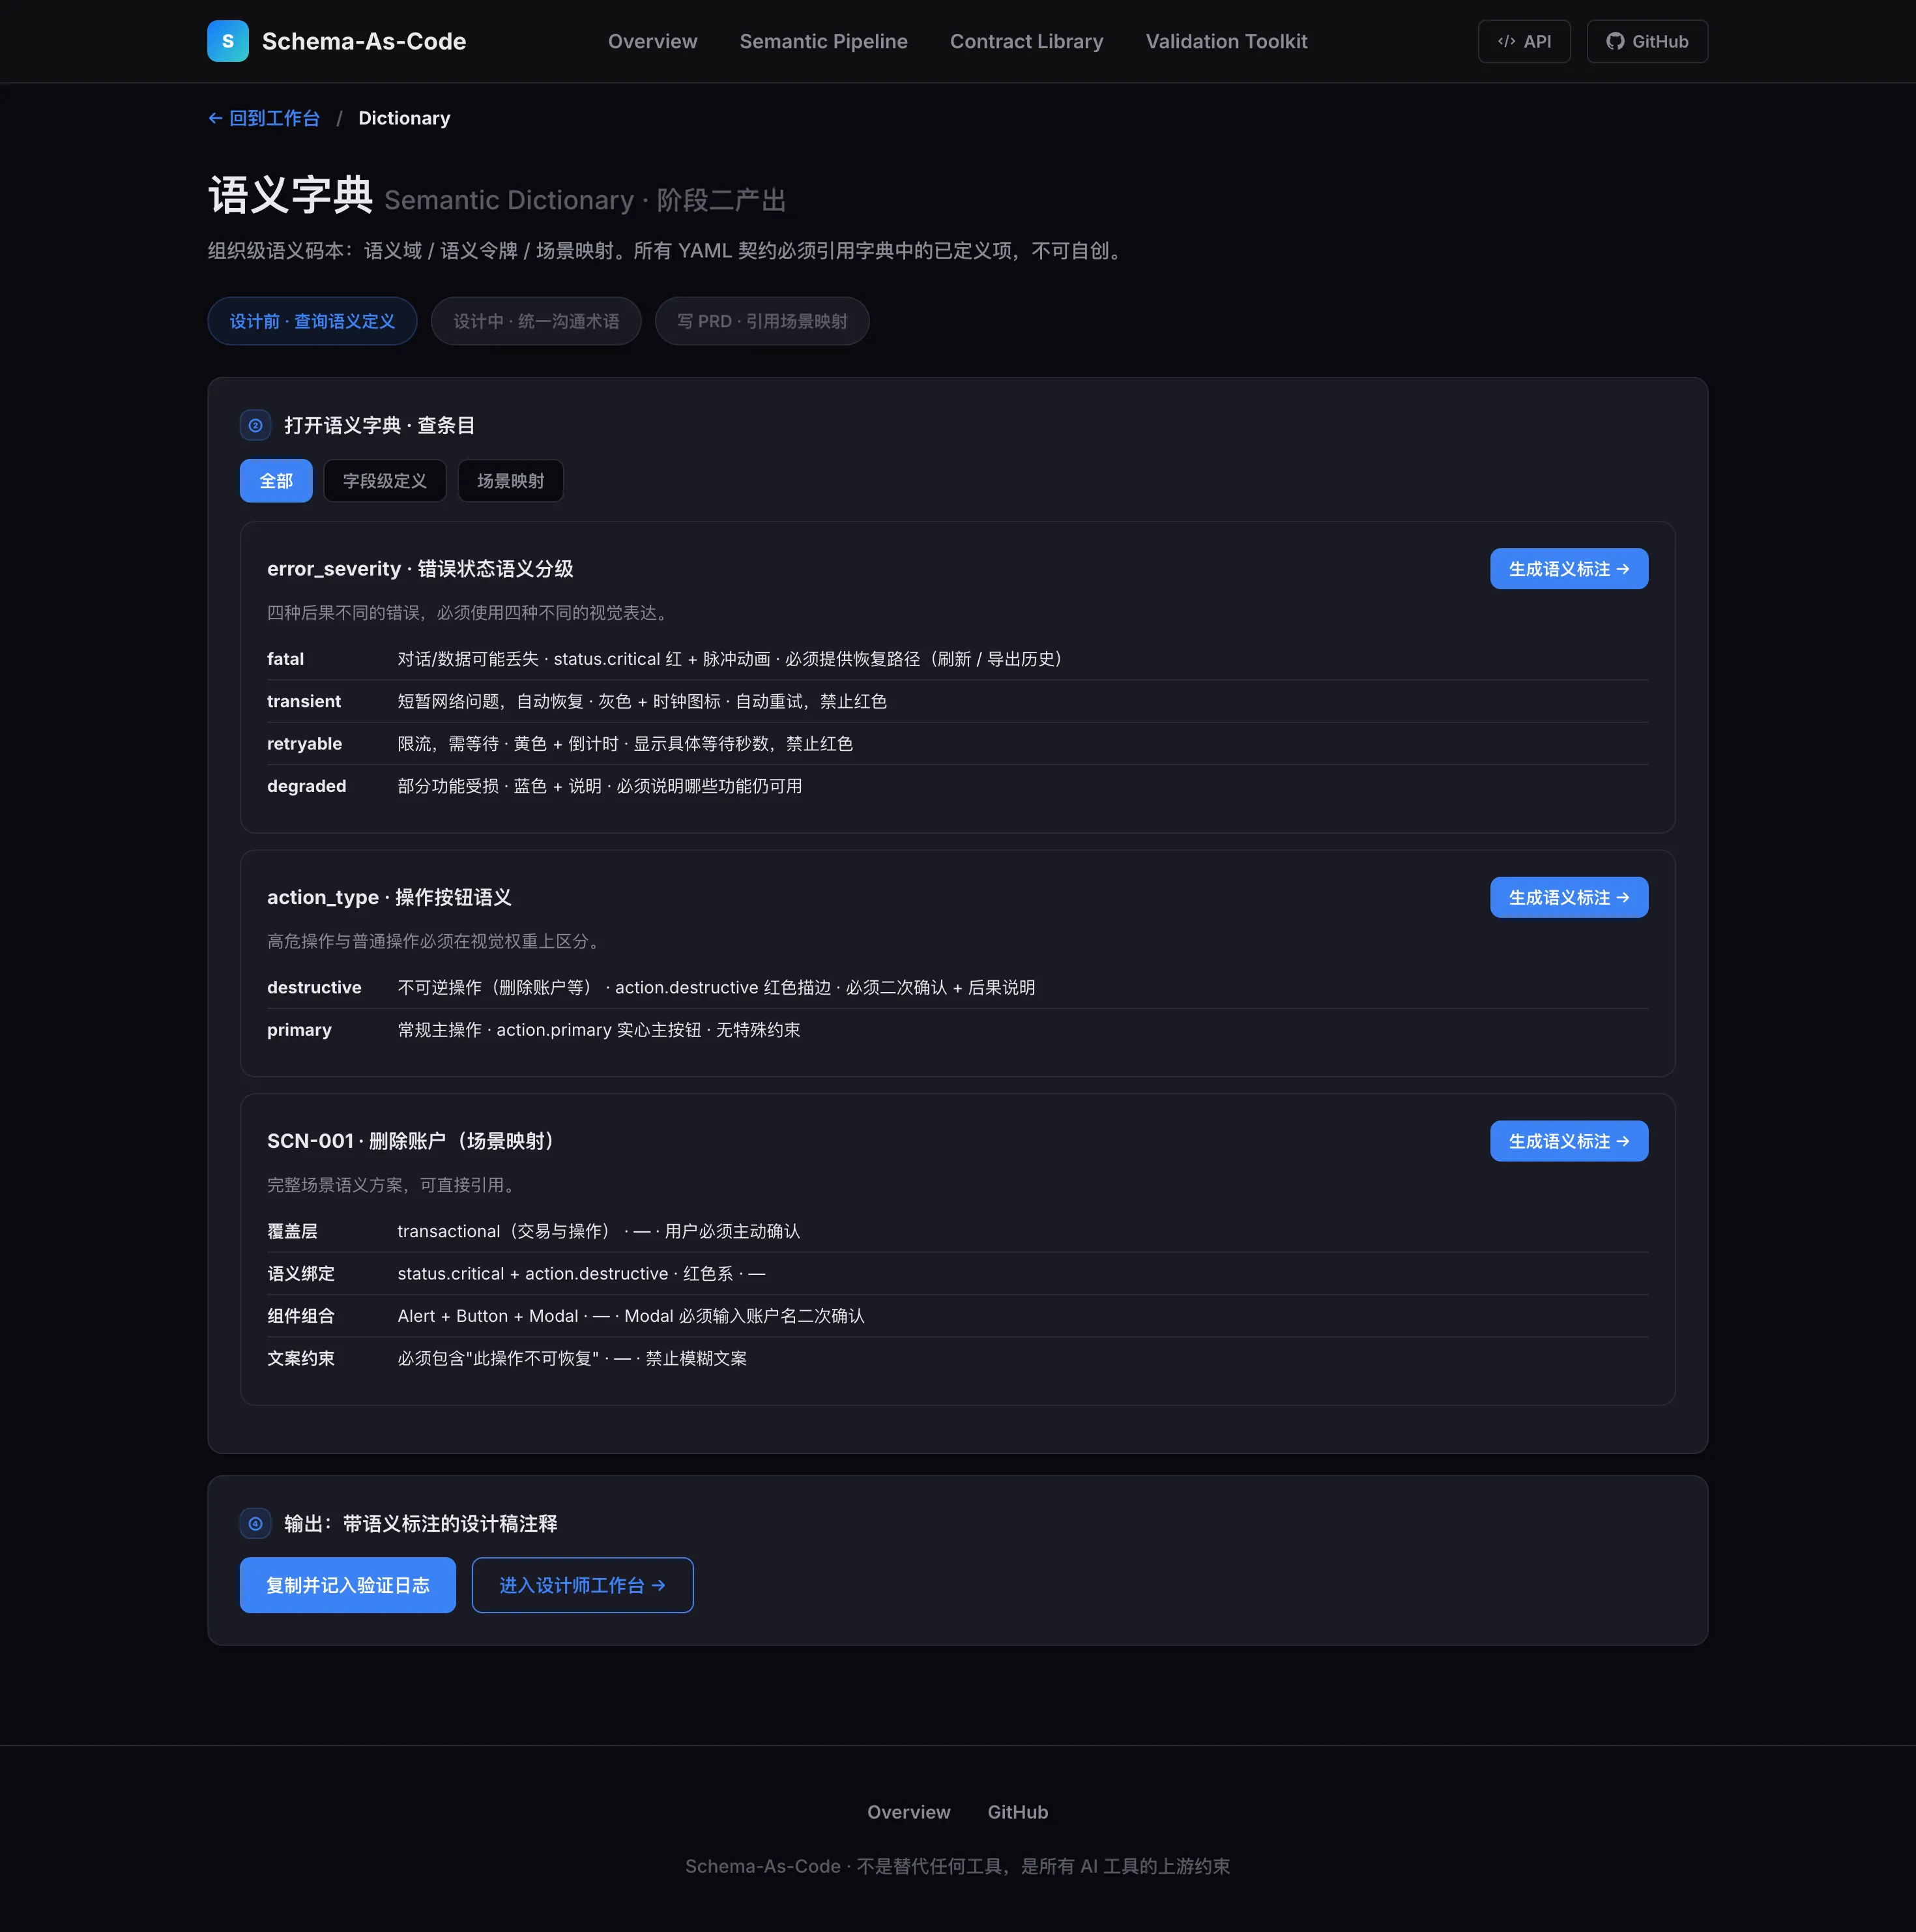Open the footer GitHub link

1018,1812
